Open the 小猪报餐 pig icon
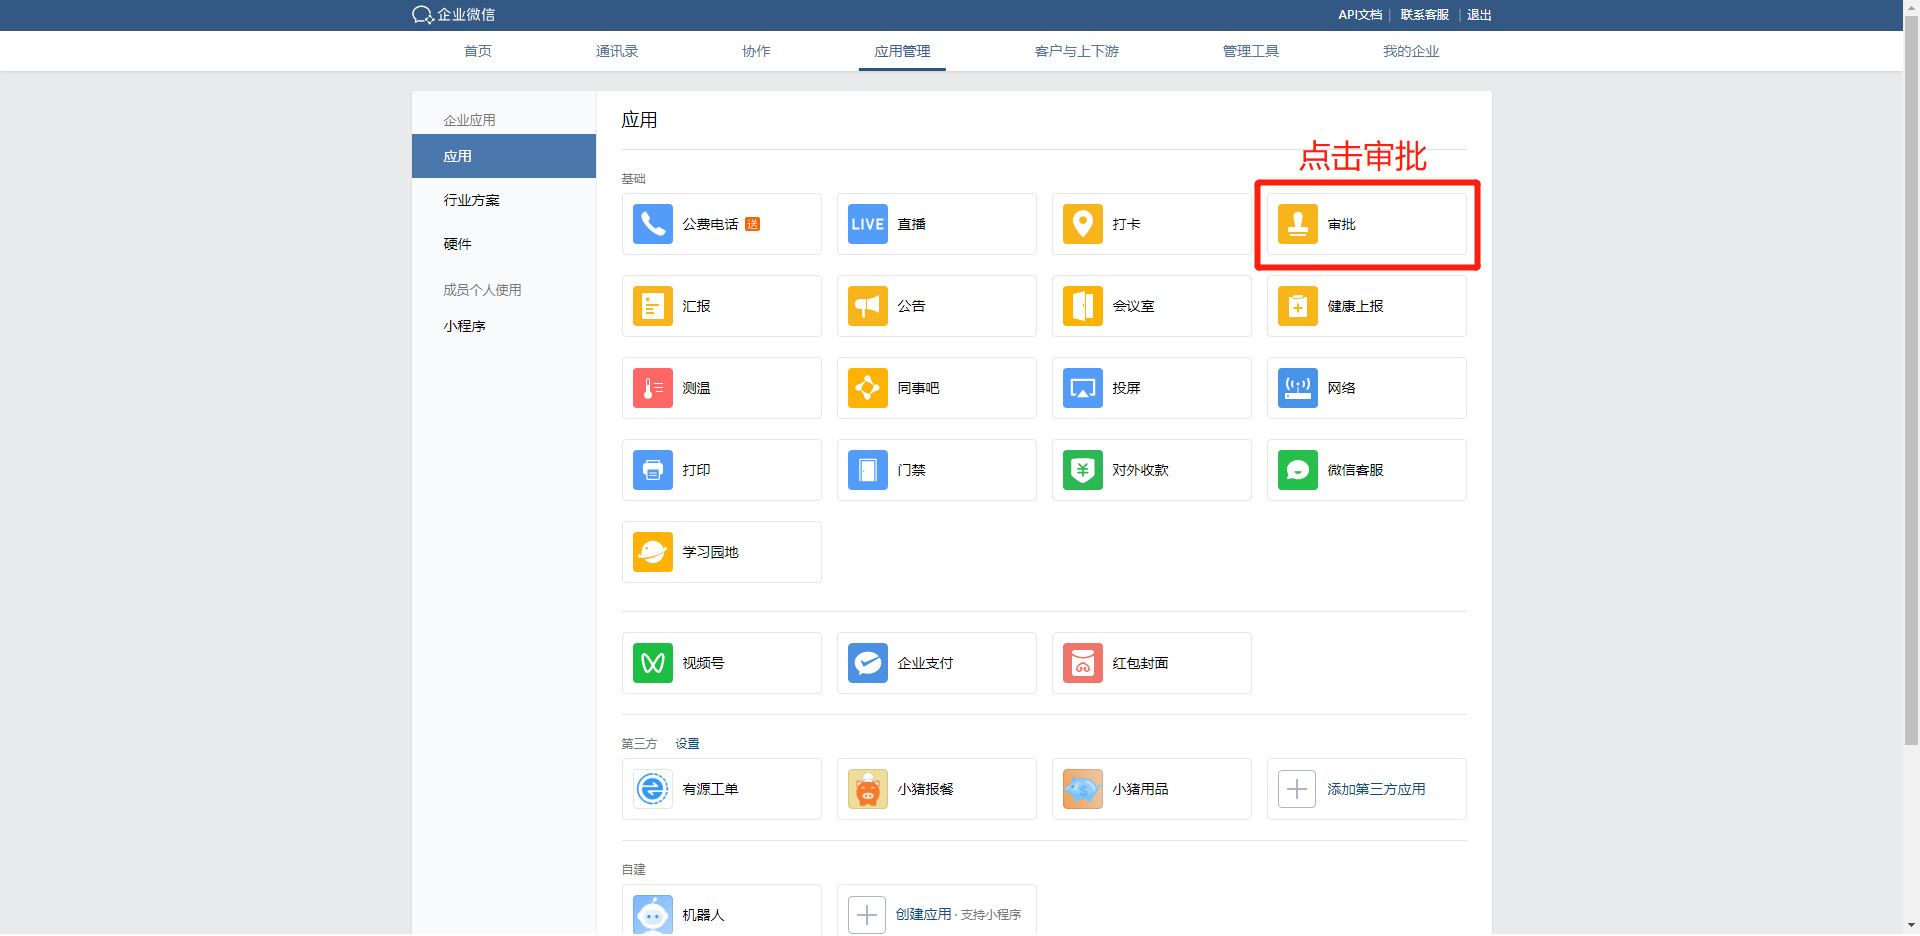The width and height of the screenshot is (1920, 936). point(867,789)
